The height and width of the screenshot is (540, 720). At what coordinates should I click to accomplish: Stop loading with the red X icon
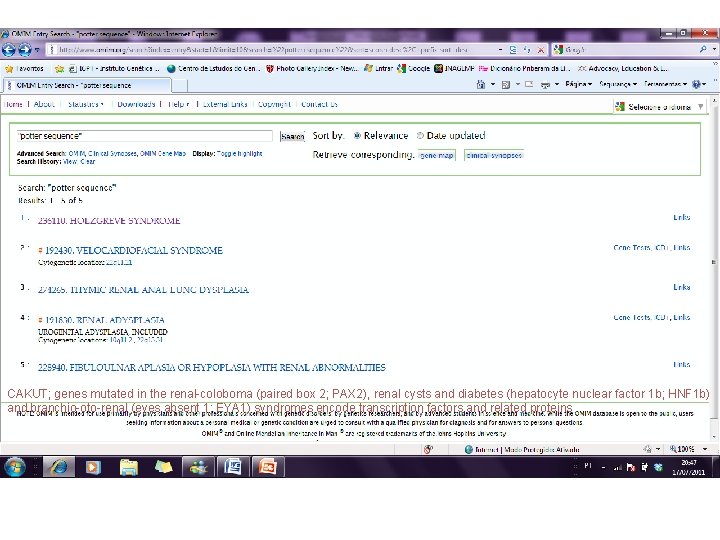click(x=541, y=50)
